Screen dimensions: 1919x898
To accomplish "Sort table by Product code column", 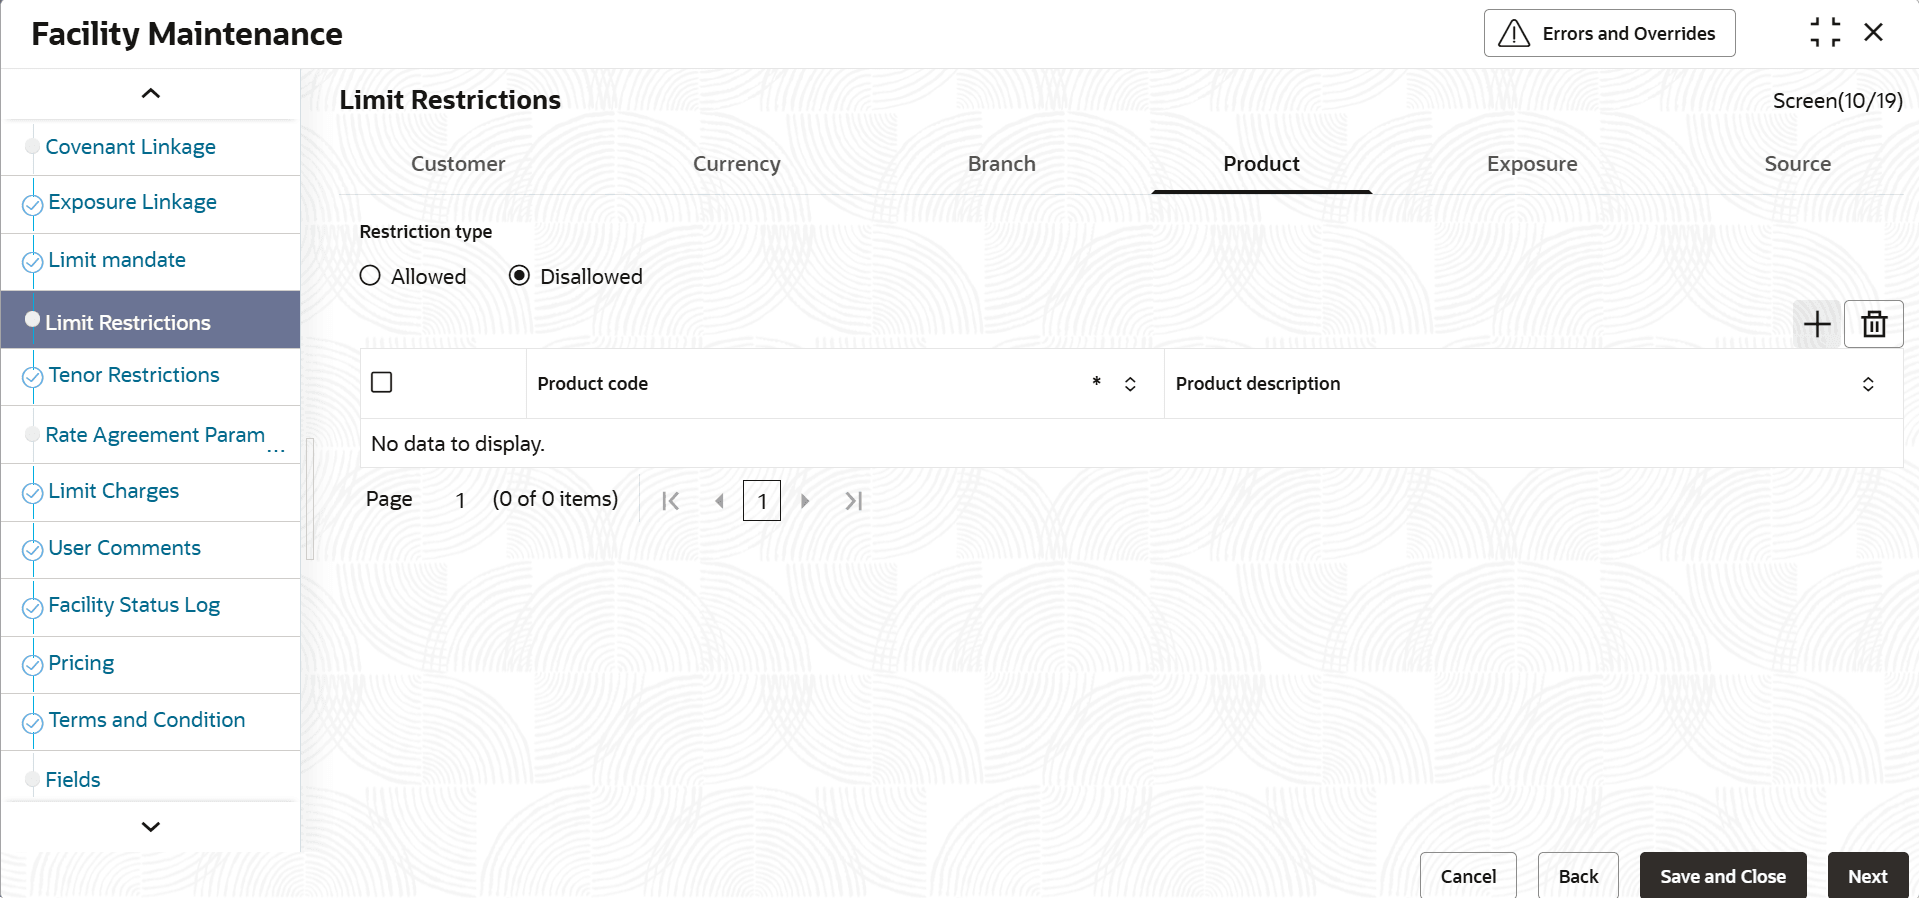I will pyautogui.click(x=1130, y=384).
